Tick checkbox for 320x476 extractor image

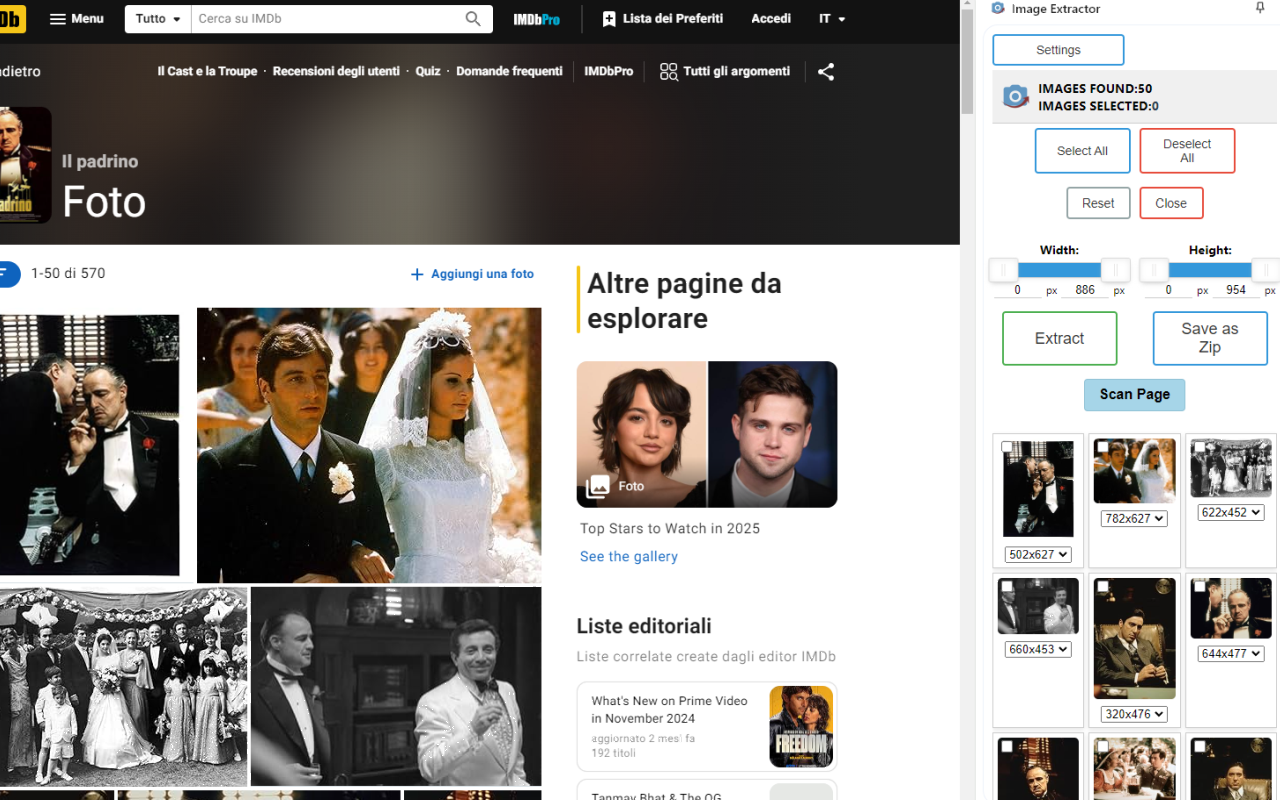tap(1103, 586)
